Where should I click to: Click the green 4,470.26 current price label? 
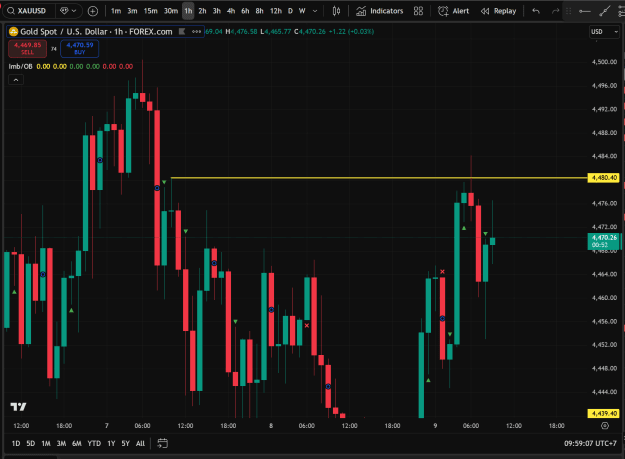(603, 241)
